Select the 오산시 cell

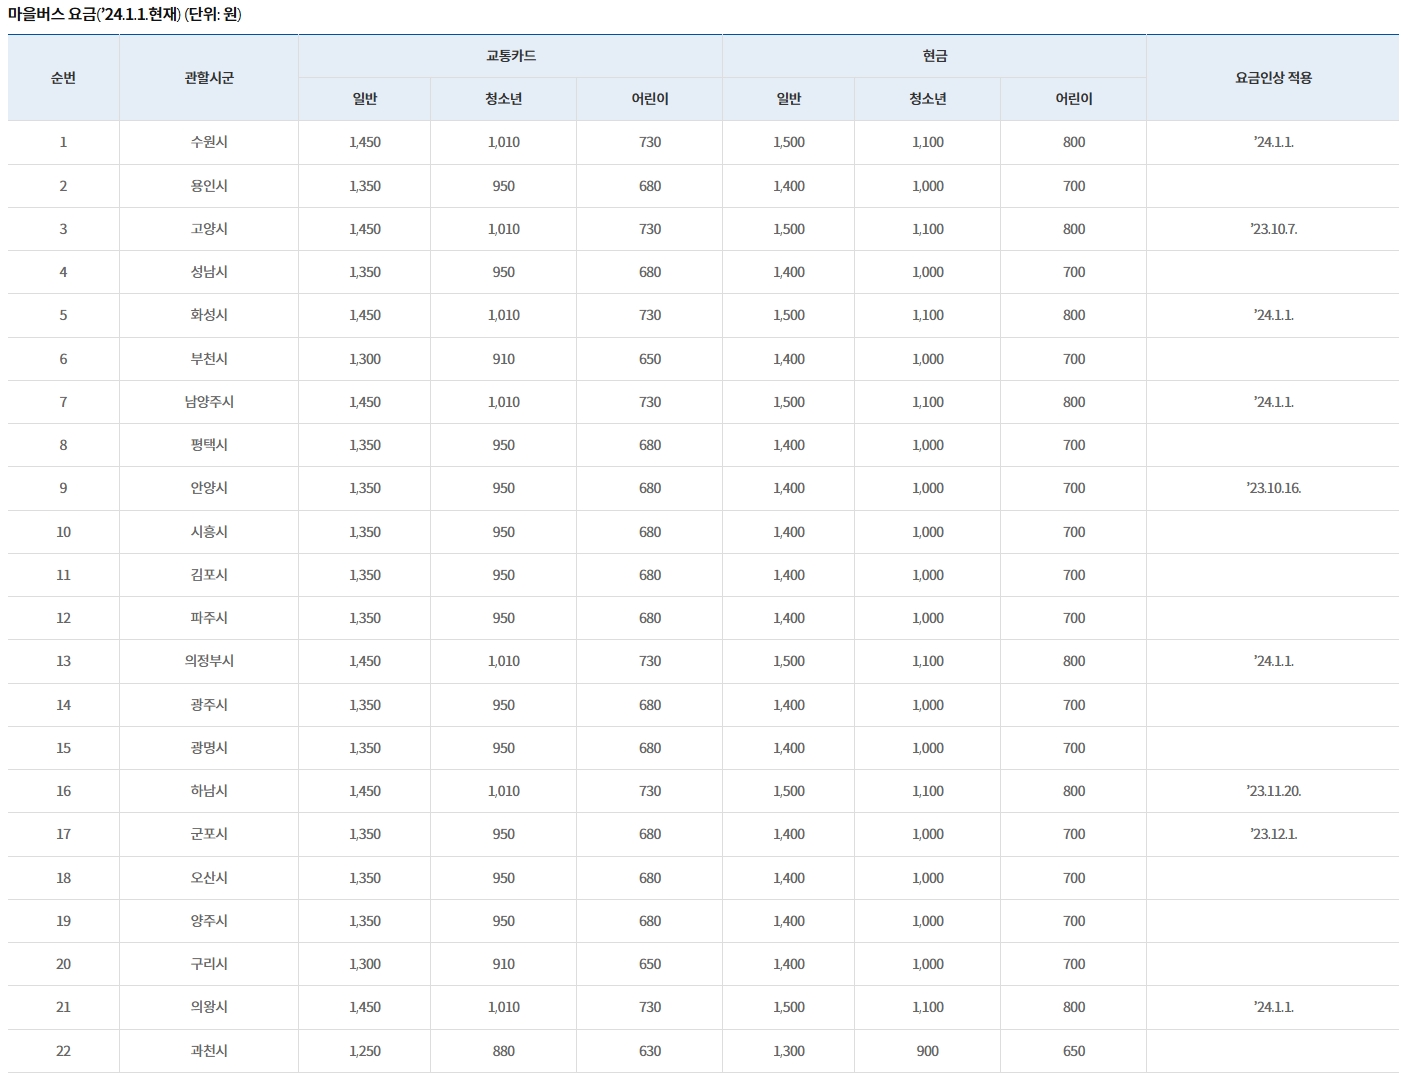coord(209,878)
